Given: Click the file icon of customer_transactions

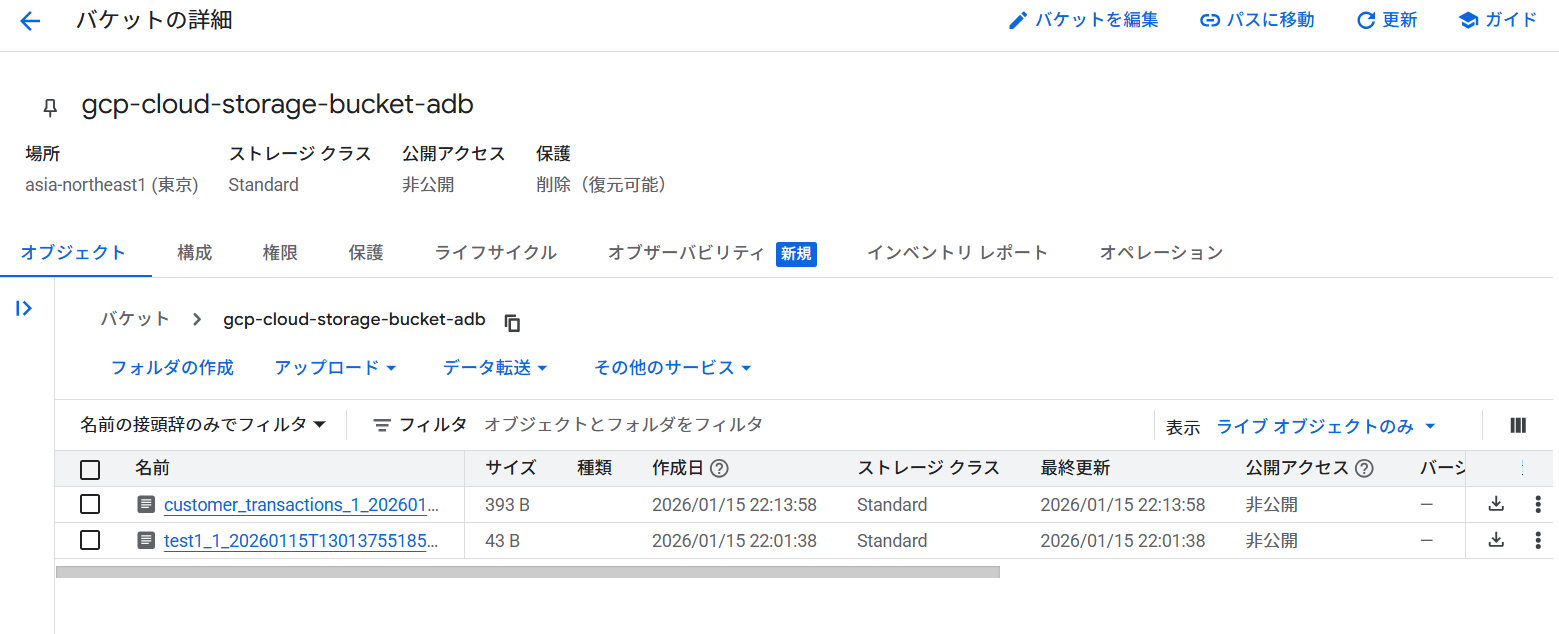Looking at the screenshot, I should (x=146, y=504).
